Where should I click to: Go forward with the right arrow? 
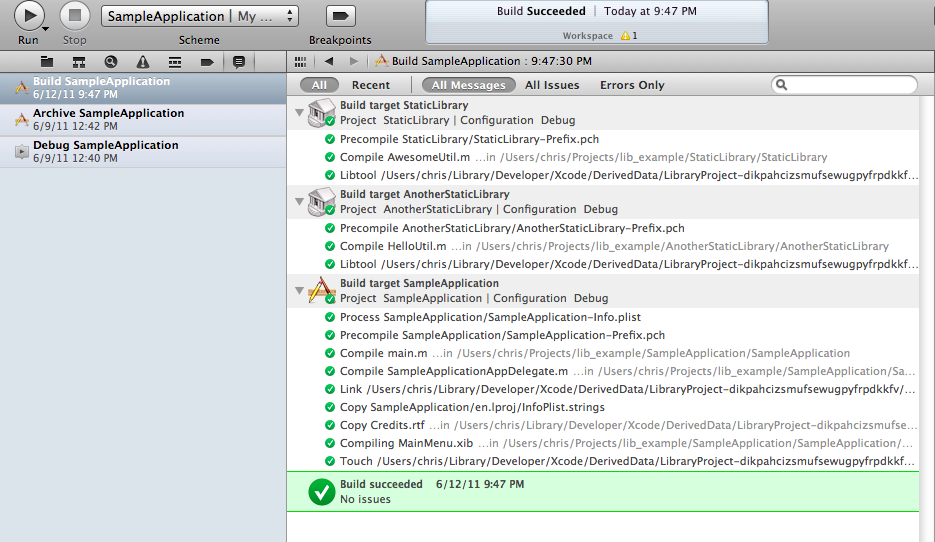354,61
